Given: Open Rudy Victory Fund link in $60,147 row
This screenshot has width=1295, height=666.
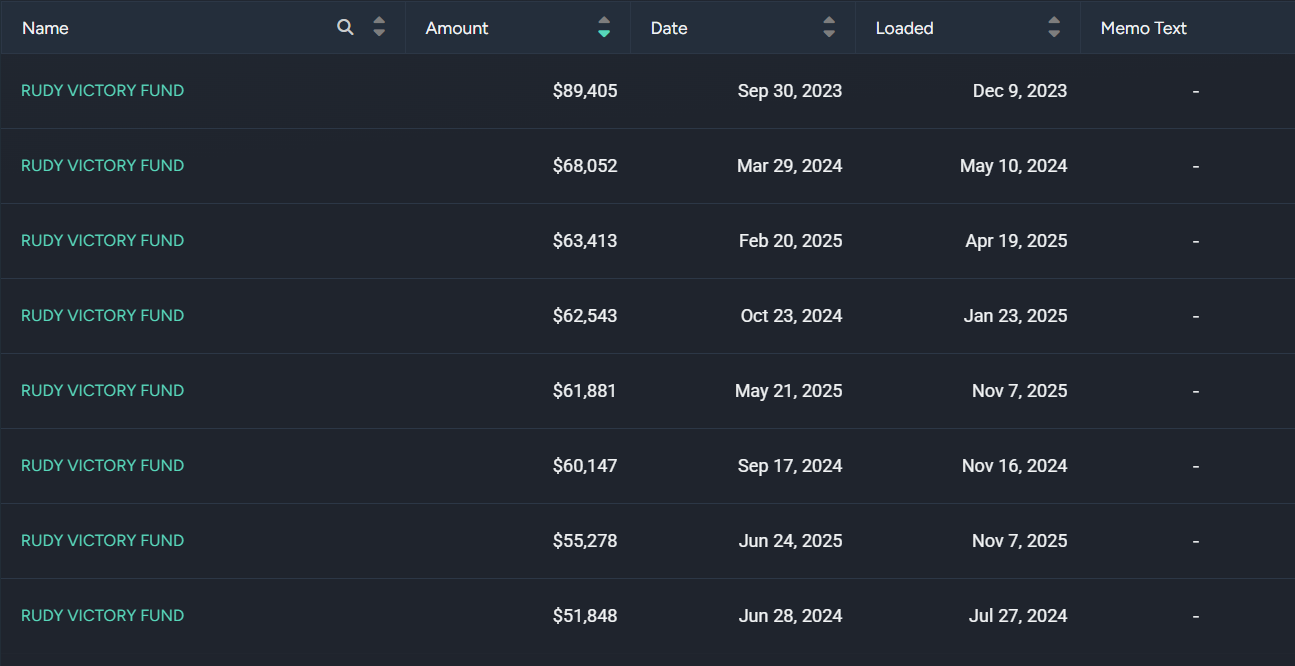Looking at the screenshot, I should pyautogui.click(x=103, y=466).
